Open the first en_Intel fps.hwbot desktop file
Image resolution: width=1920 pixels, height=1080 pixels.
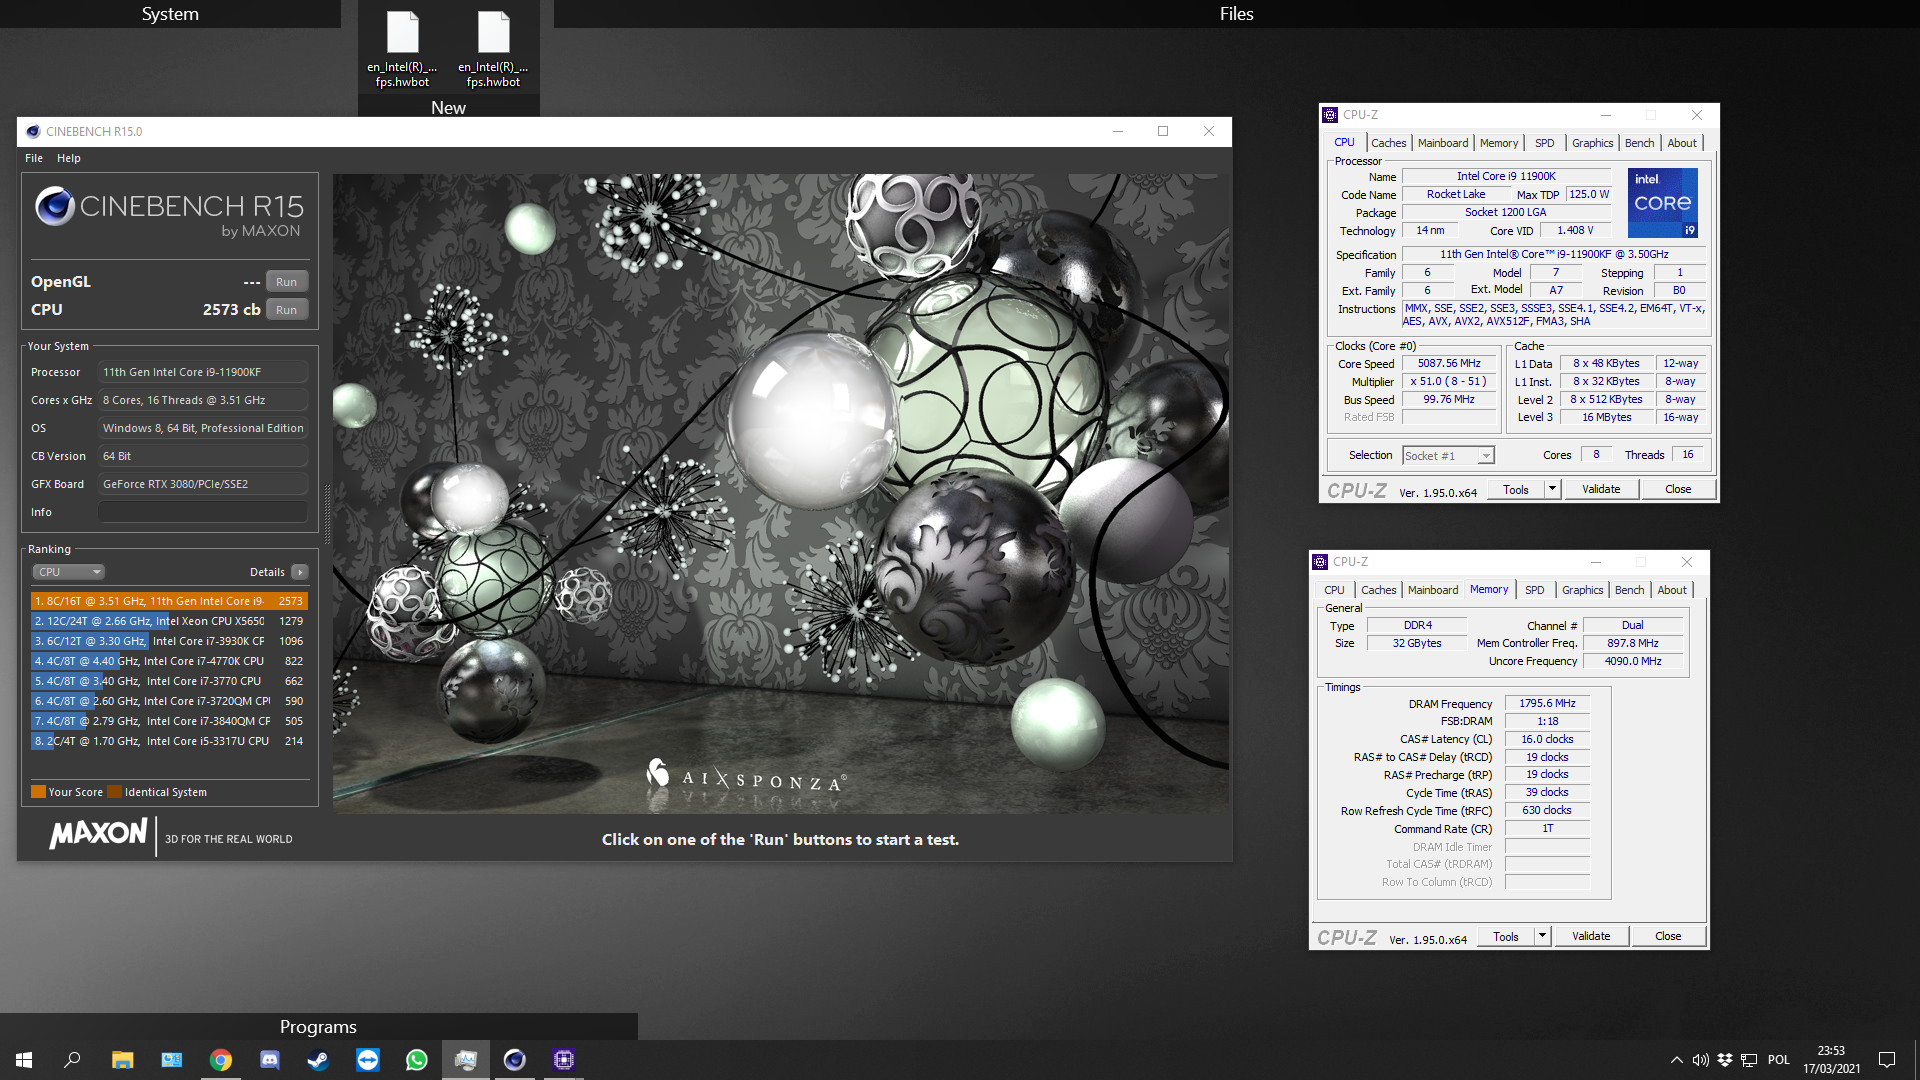(x=402, y=50)
